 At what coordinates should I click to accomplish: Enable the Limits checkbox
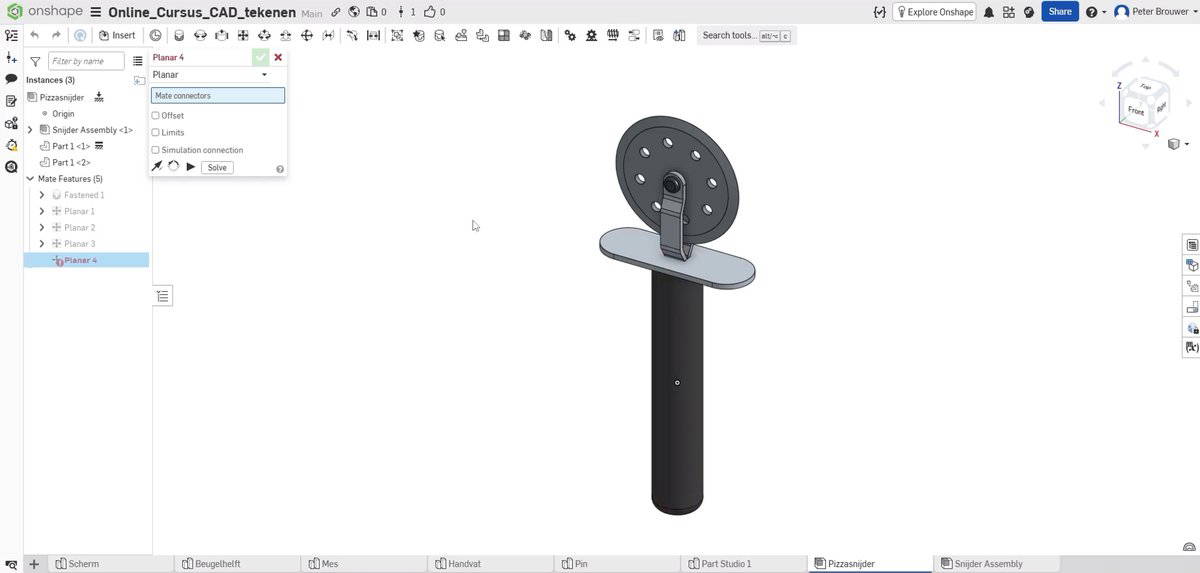pyautogui.click(x=155, y=132)
